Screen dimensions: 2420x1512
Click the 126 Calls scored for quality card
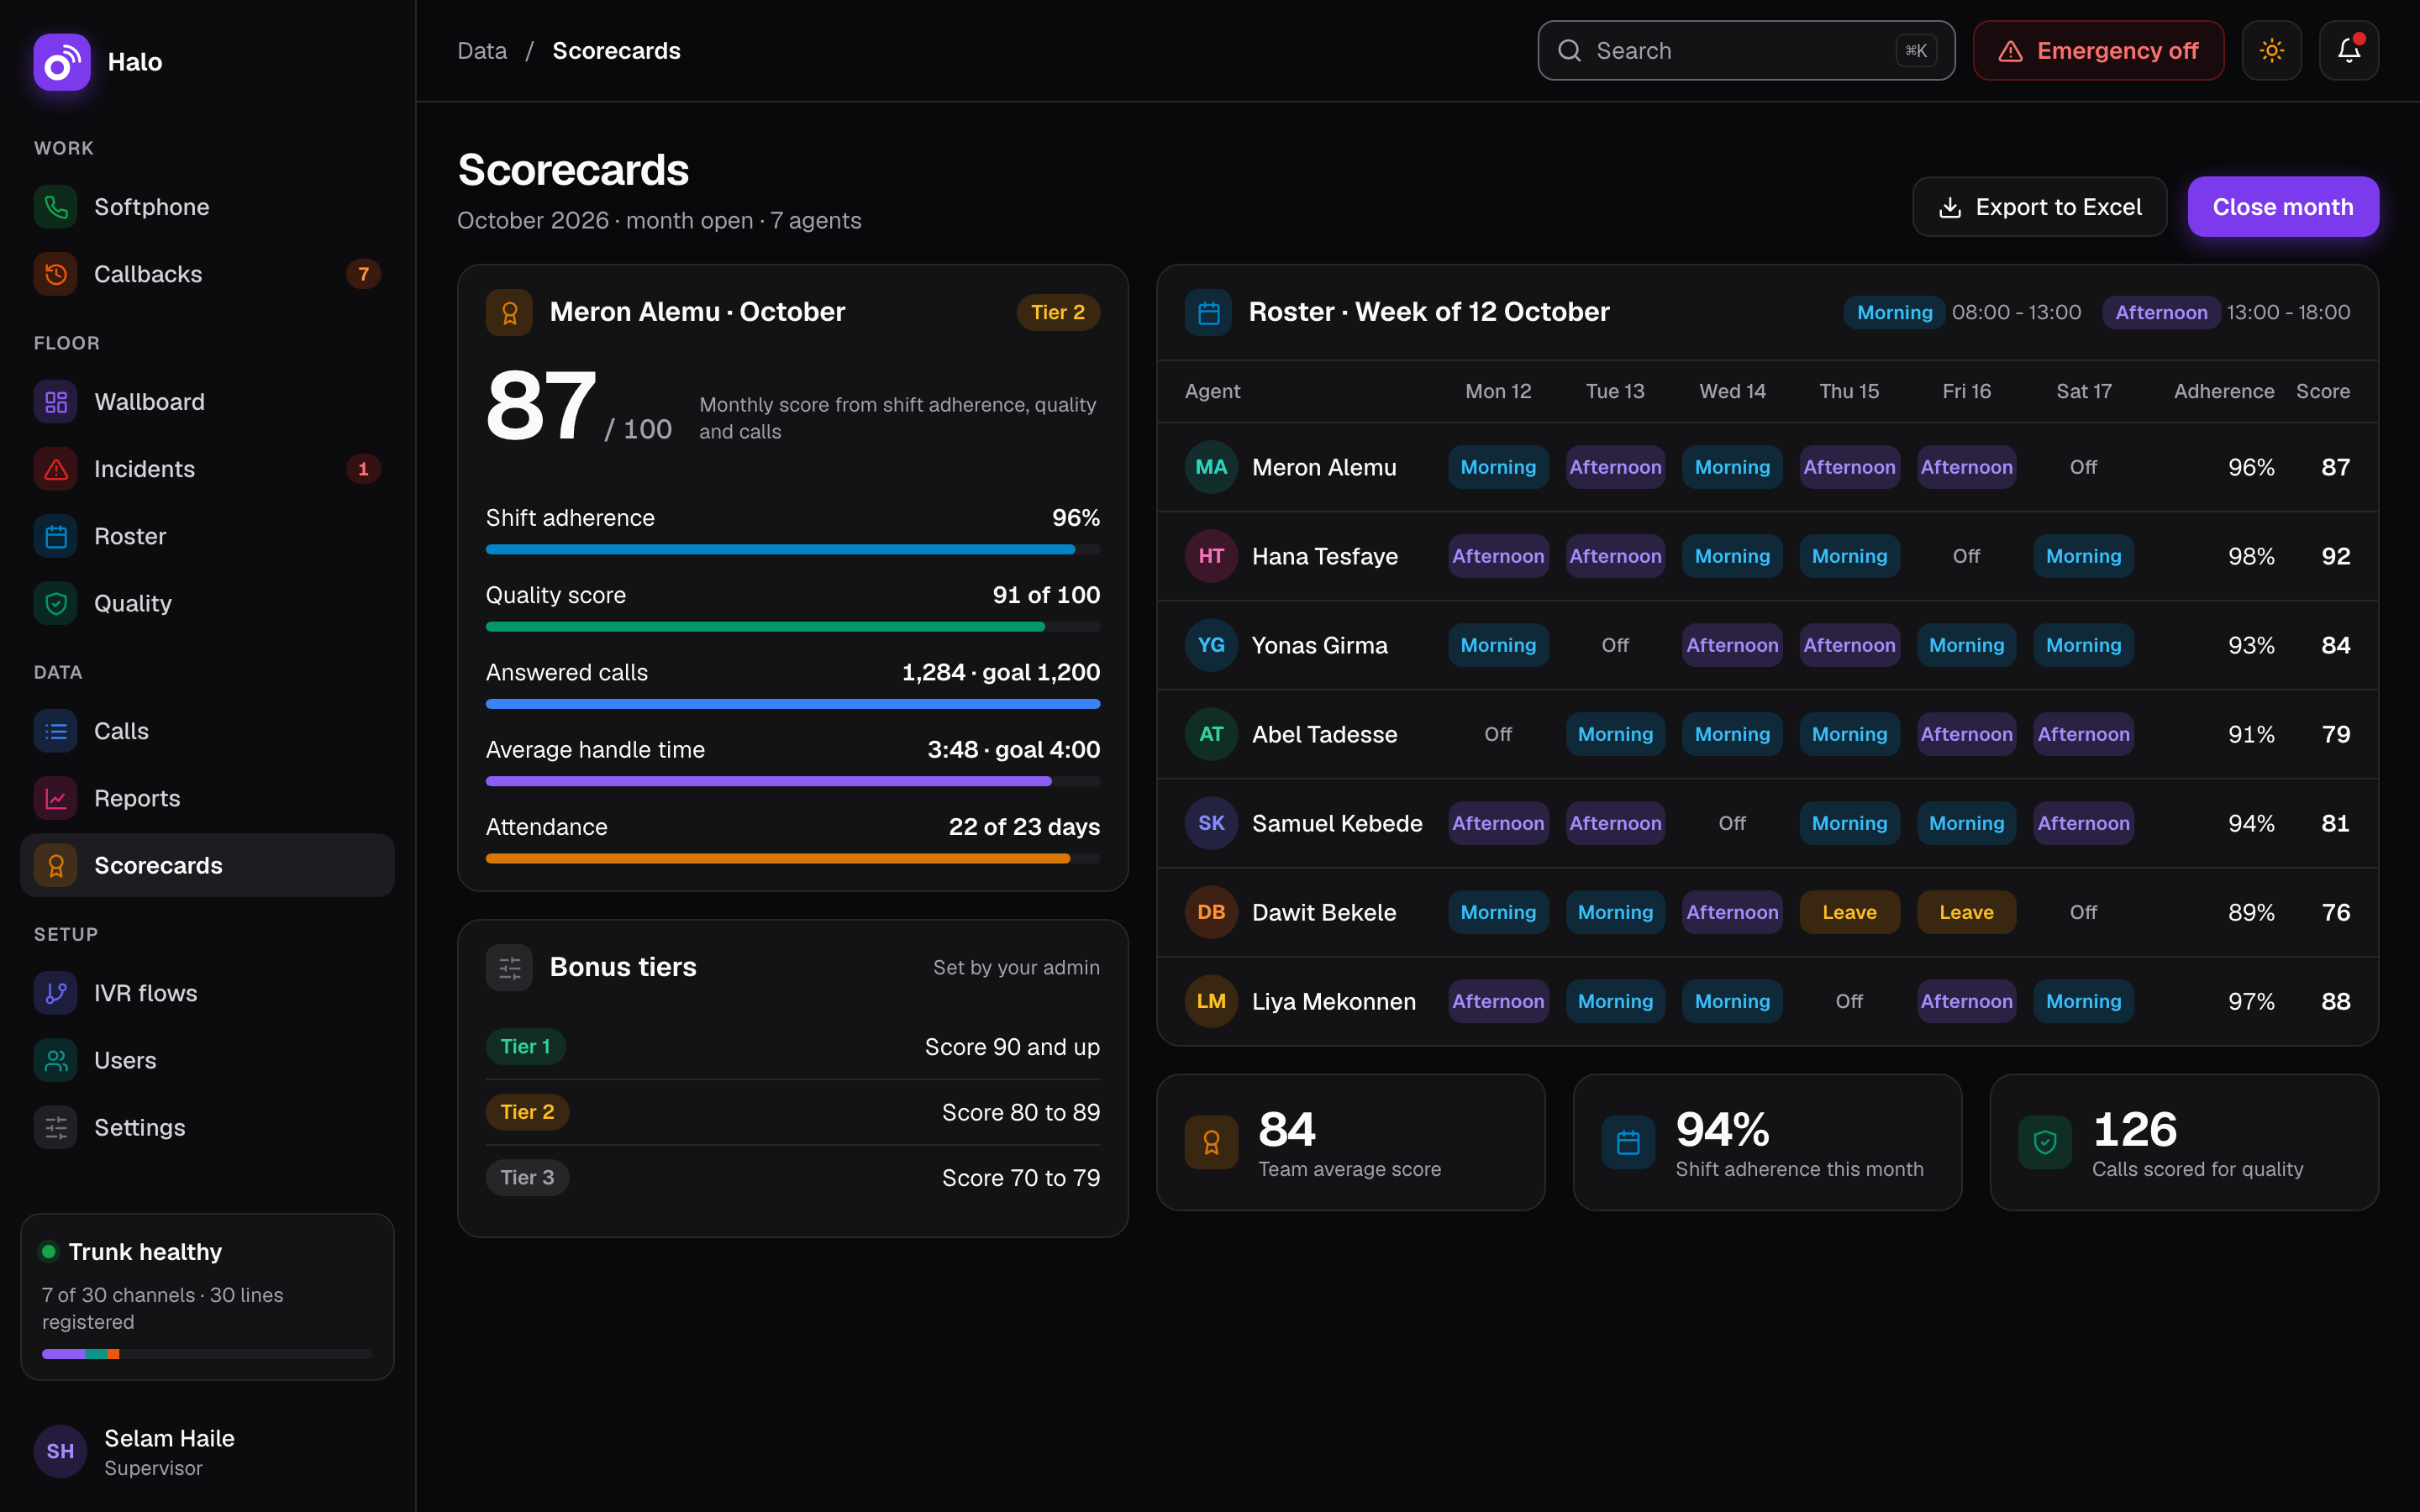tap(2184, 1142)
